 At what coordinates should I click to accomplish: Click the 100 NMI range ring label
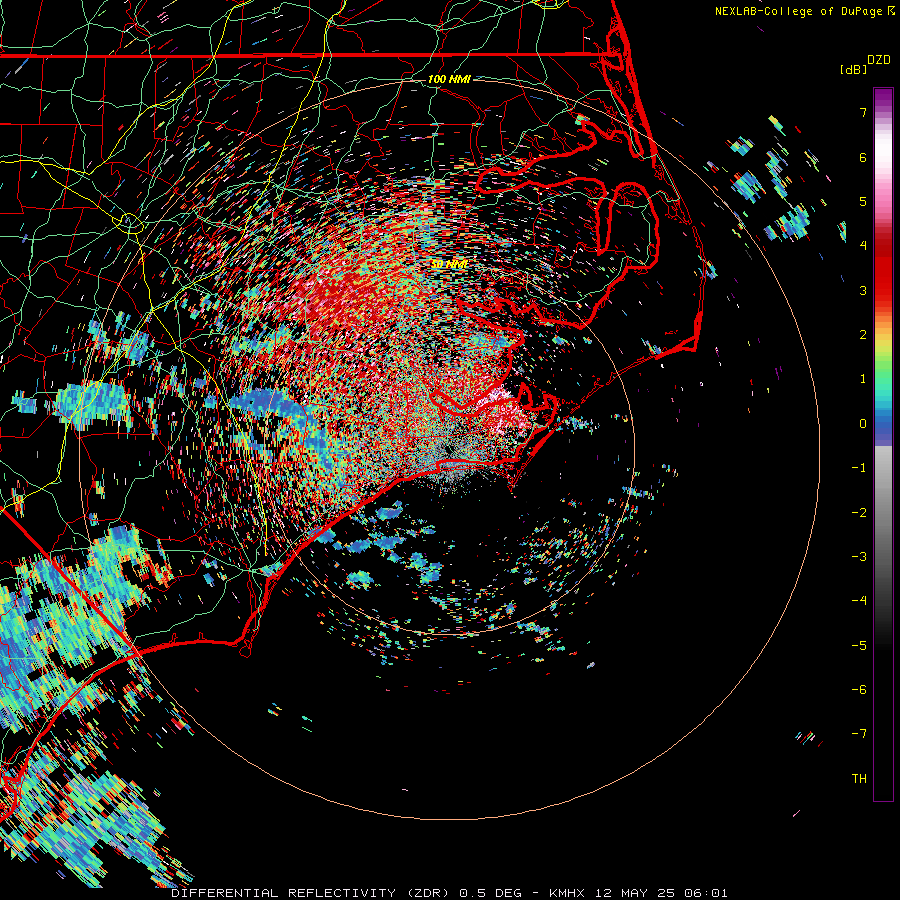tap(449, 79)
